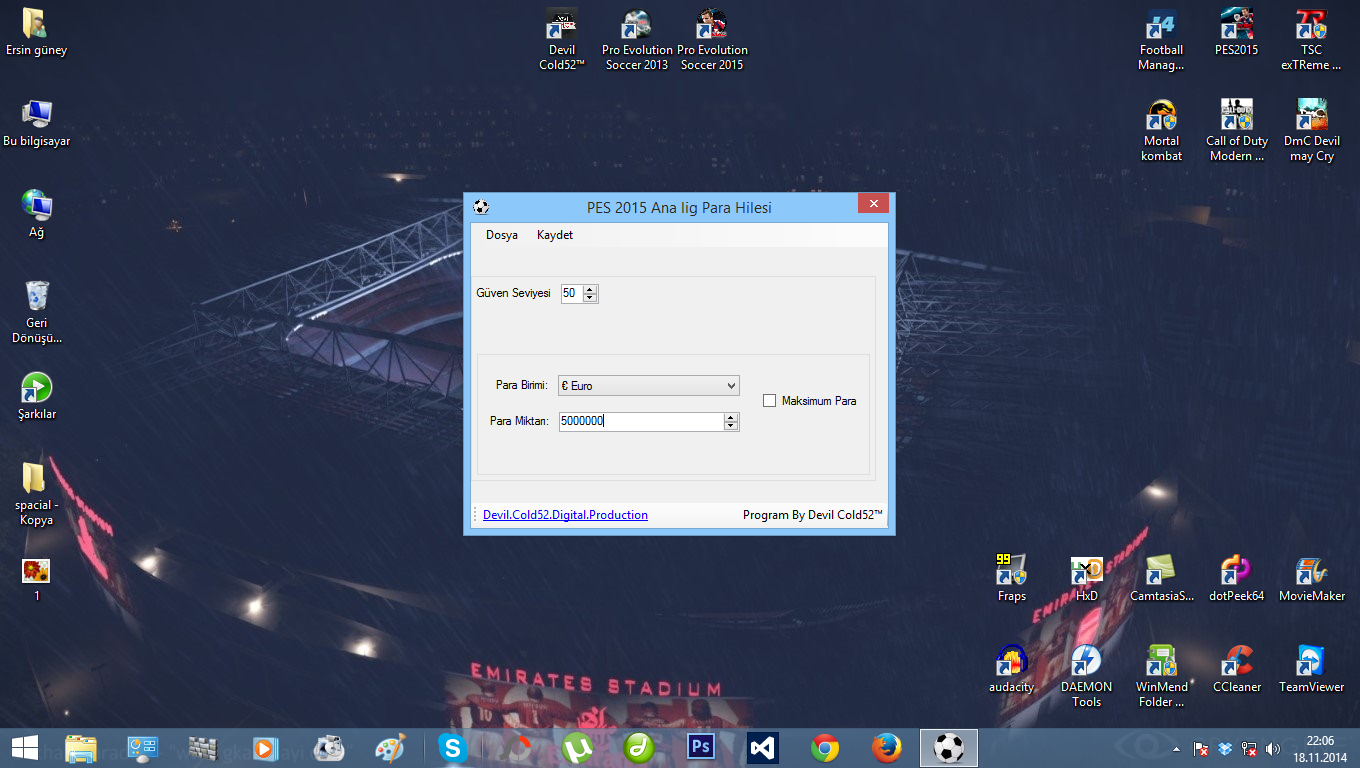Show hidden tray icons arrow
This screenshot has width=1360, height=768.
point(1175,748)
